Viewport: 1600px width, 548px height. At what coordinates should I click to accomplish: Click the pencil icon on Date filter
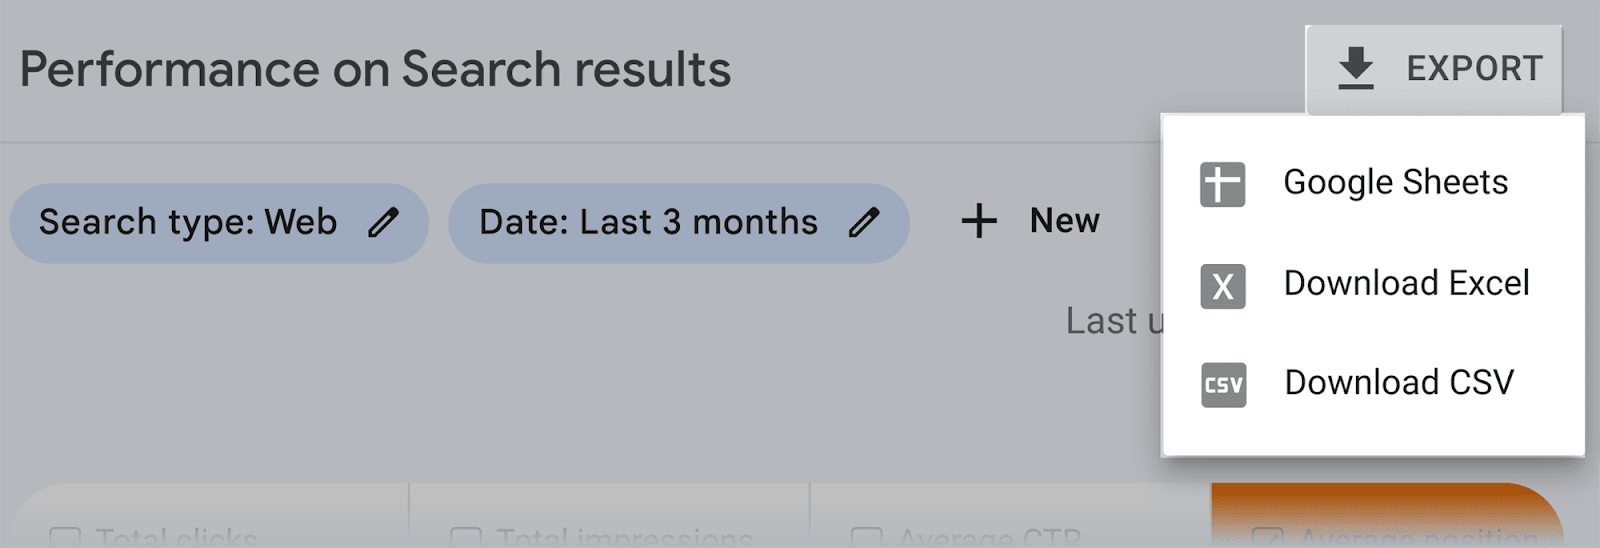(864, 223)
